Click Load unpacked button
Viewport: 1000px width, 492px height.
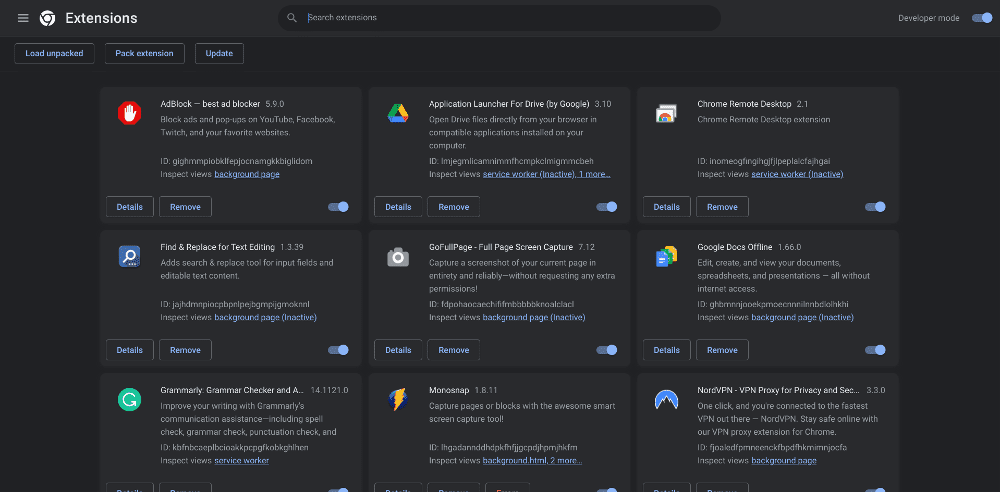54,54
